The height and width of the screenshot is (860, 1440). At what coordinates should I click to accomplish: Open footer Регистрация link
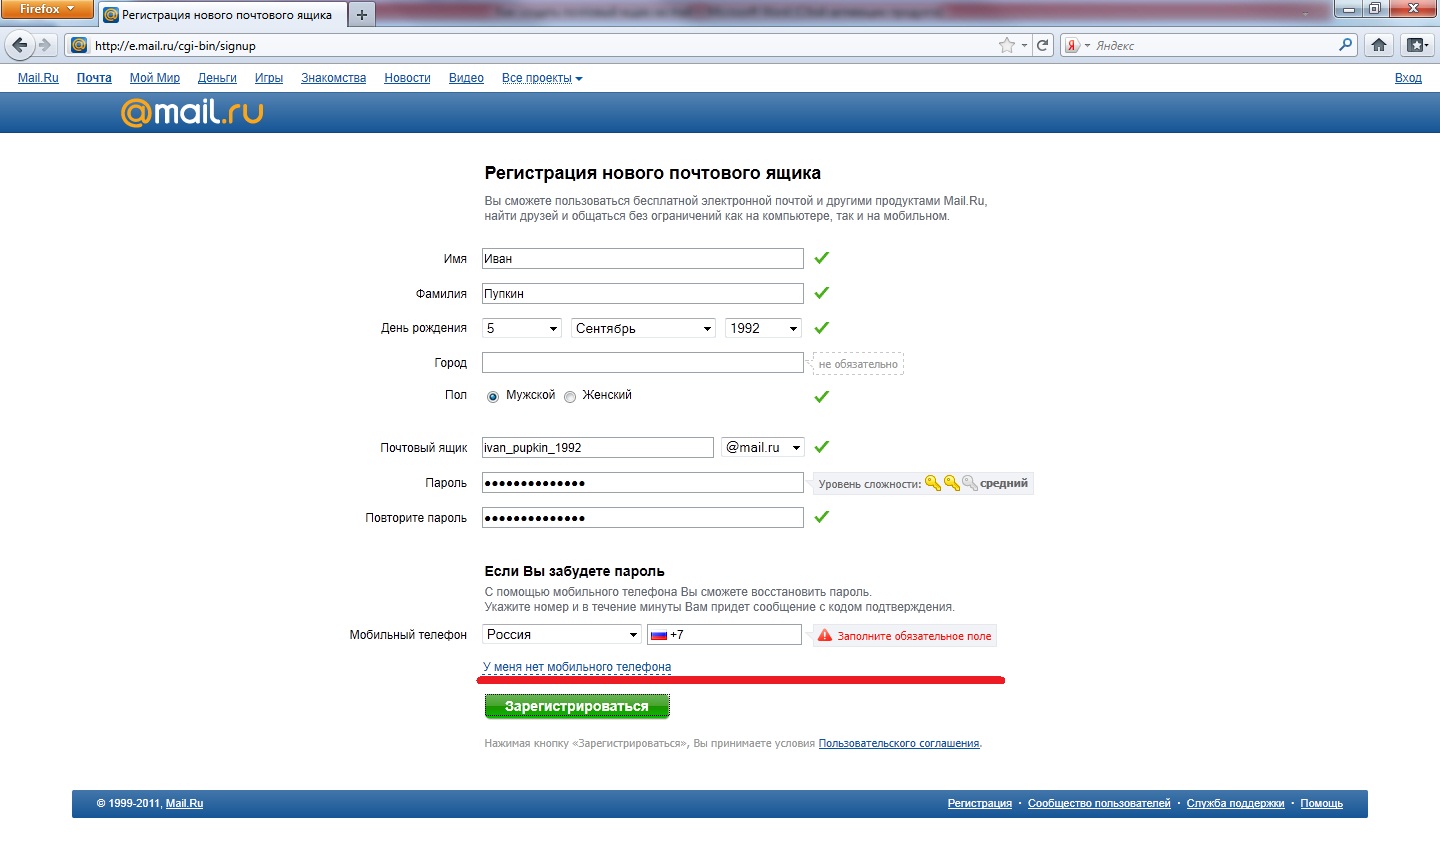980,803
